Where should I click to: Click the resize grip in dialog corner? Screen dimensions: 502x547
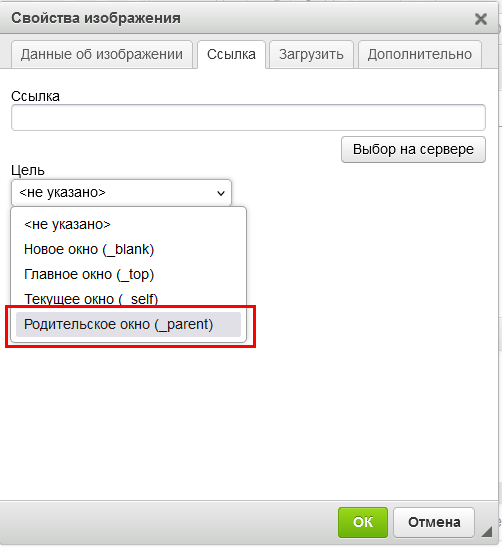pyautogui.click(x=487, y=531)
